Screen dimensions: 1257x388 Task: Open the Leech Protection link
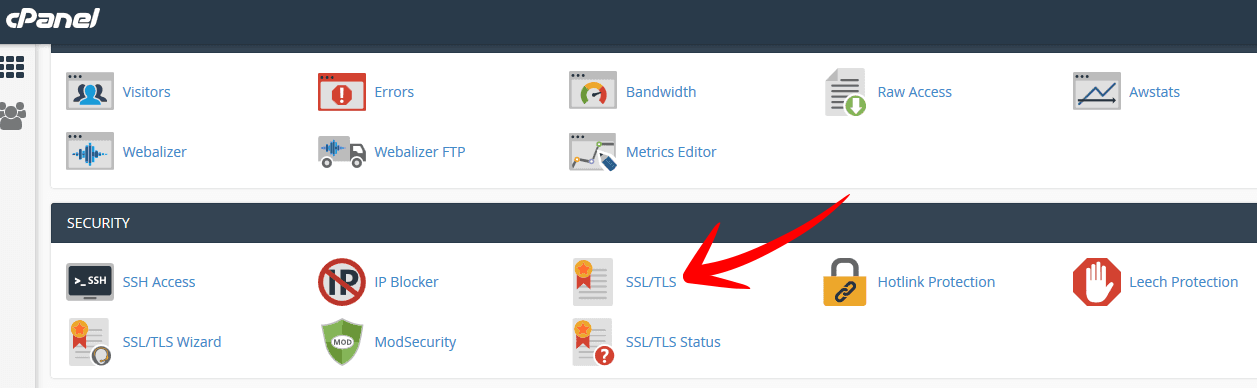coord(1184,282)
